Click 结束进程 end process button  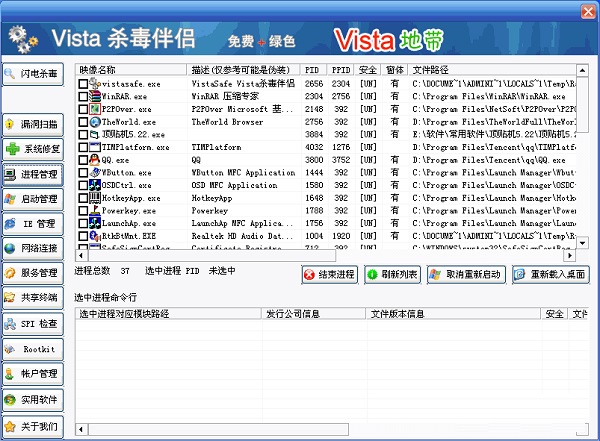pyautogui.click(x=330, y=274)
